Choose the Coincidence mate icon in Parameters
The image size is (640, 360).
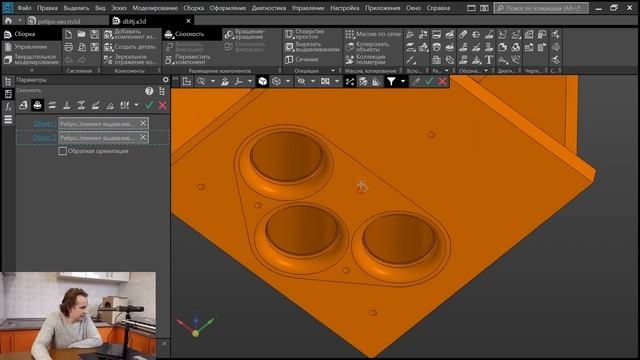tap(23, 105)
